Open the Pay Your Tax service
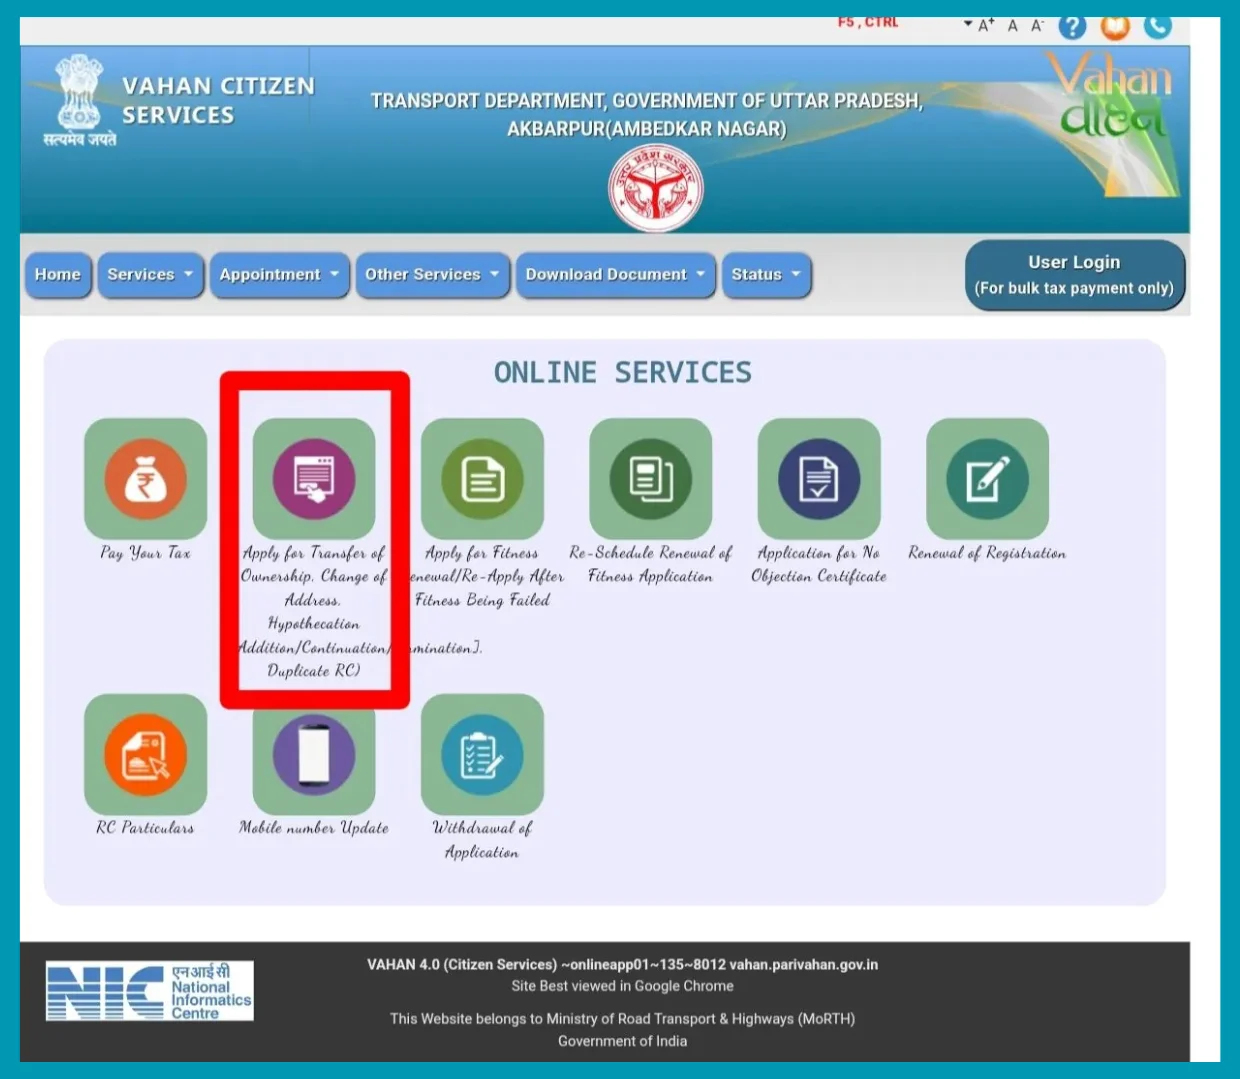Screen dimensions: 1240x1079 [145, 480]
